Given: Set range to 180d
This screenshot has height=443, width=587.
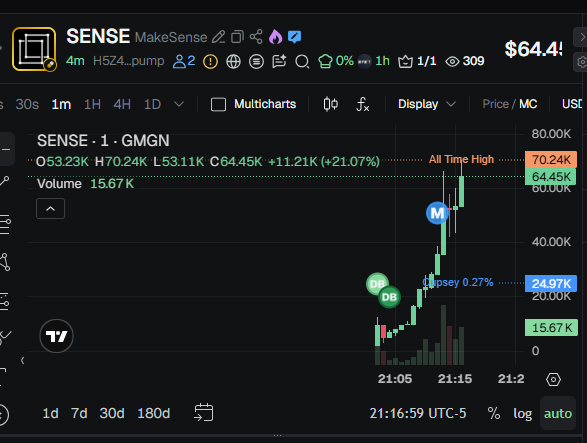Looking at the screenshot, I should pyautogui.click(x=153, y=413).
